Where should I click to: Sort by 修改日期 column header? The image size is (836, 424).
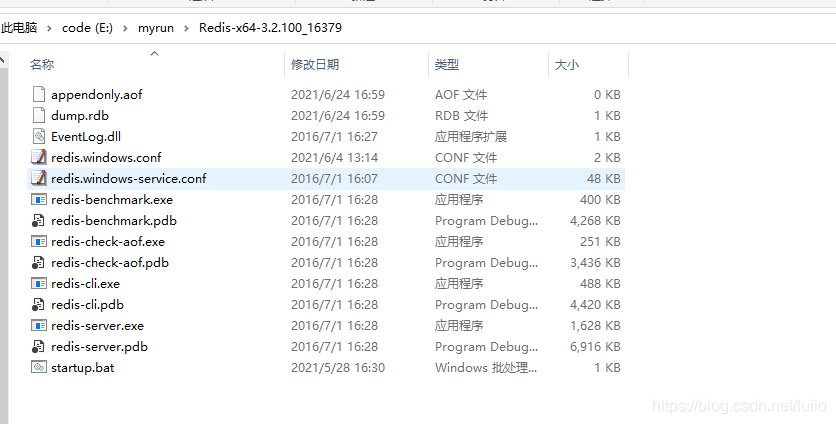coord(315,65)
